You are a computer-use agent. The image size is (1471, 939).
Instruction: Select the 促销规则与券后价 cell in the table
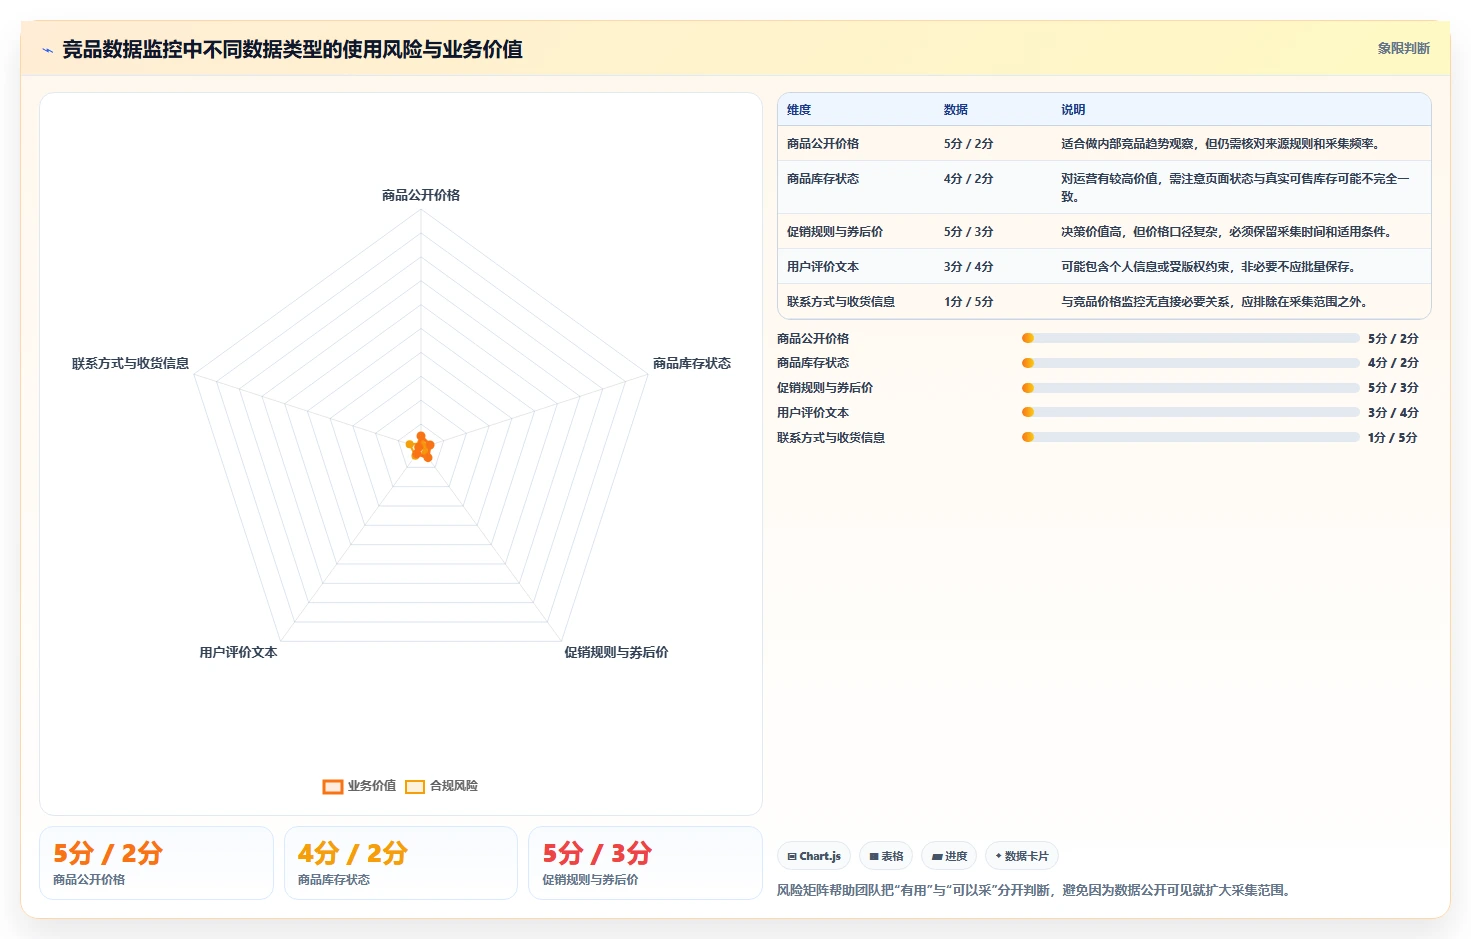pos(835,232)
